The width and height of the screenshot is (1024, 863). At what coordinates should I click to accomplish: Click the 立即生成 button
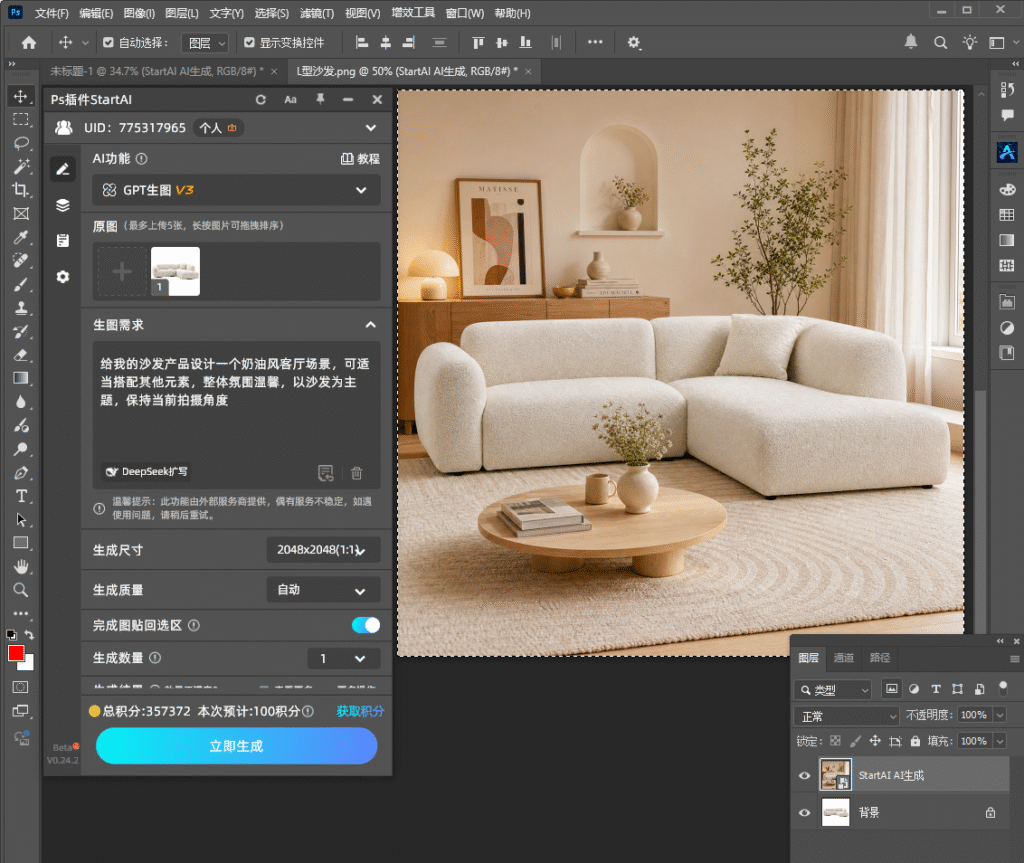tap(236, 746)
